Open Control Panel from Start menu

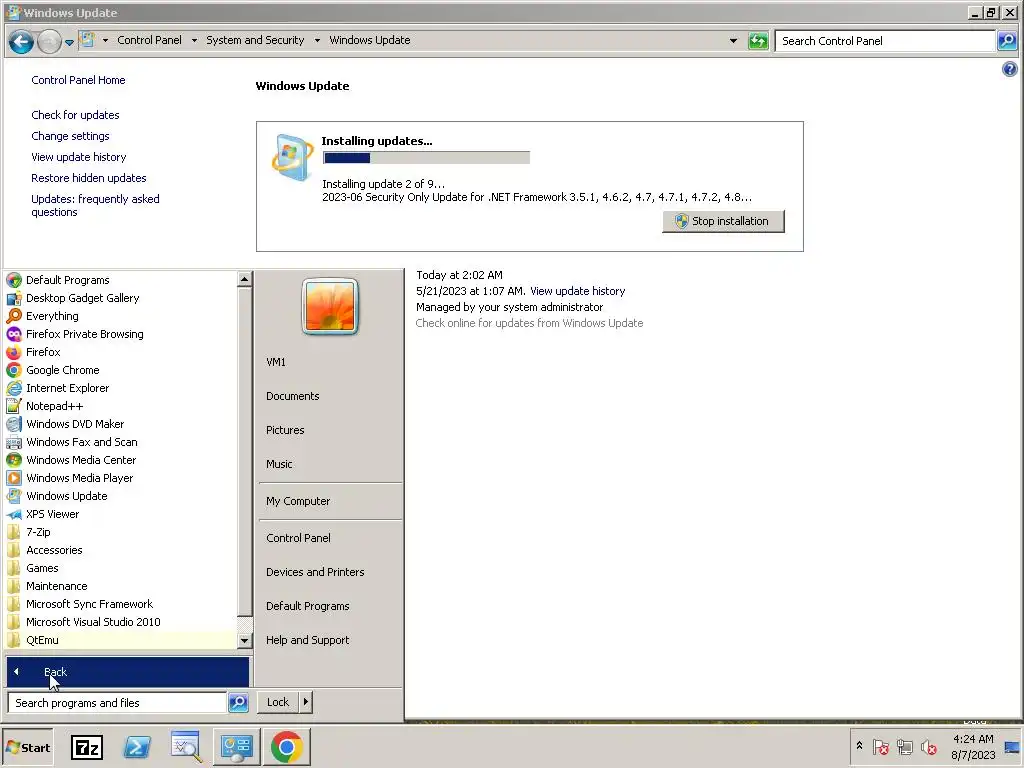pos(298,538)
